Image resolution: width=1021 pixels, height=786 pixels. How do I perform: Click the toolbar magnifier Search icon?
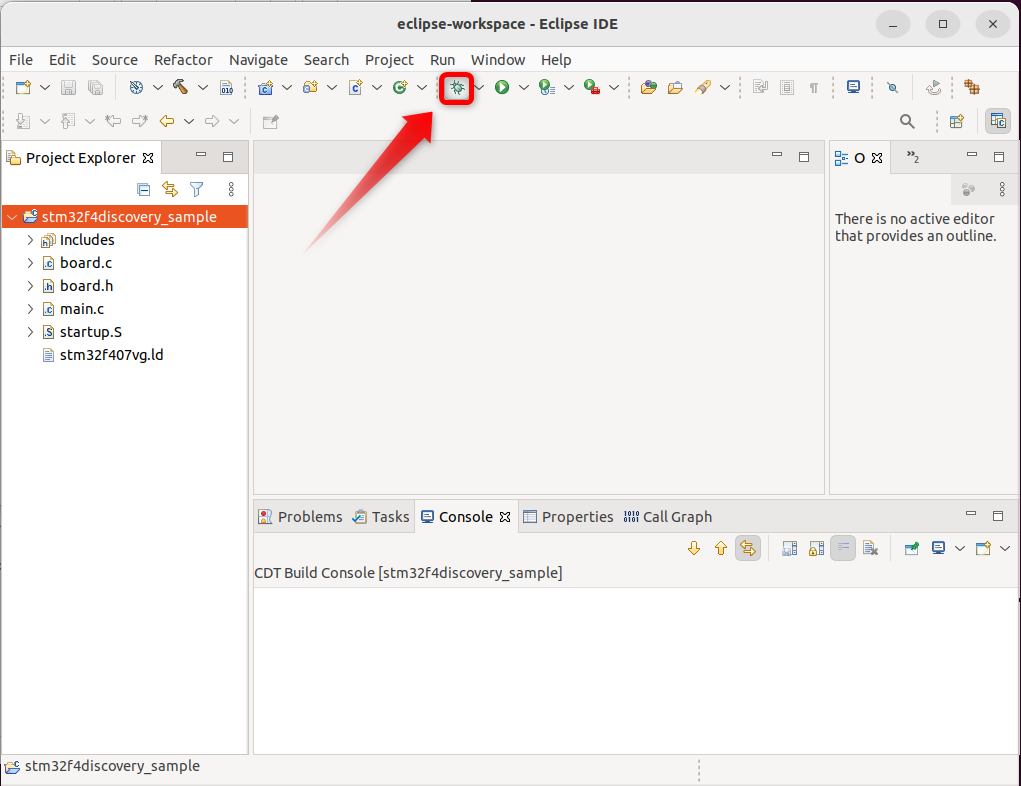coord(907,121)
